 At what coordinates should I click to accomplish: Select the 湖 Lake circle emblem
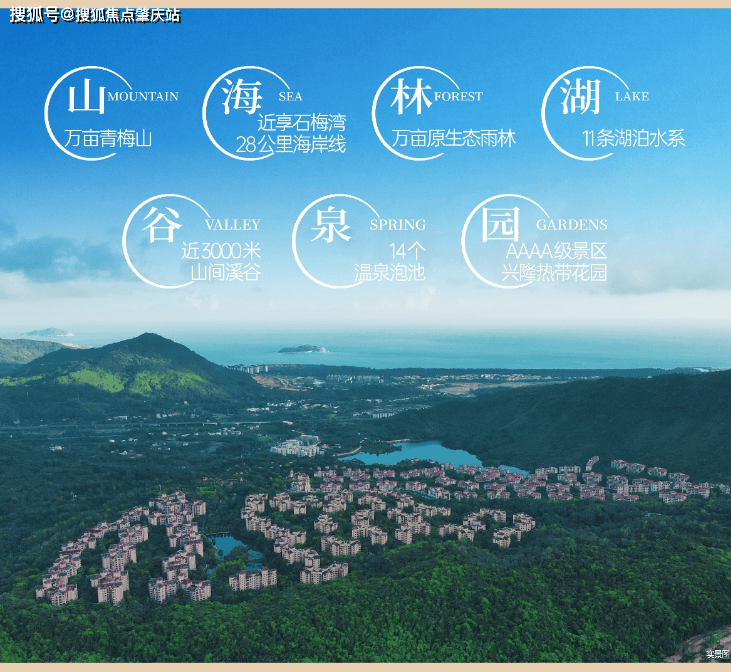(580, 99)
